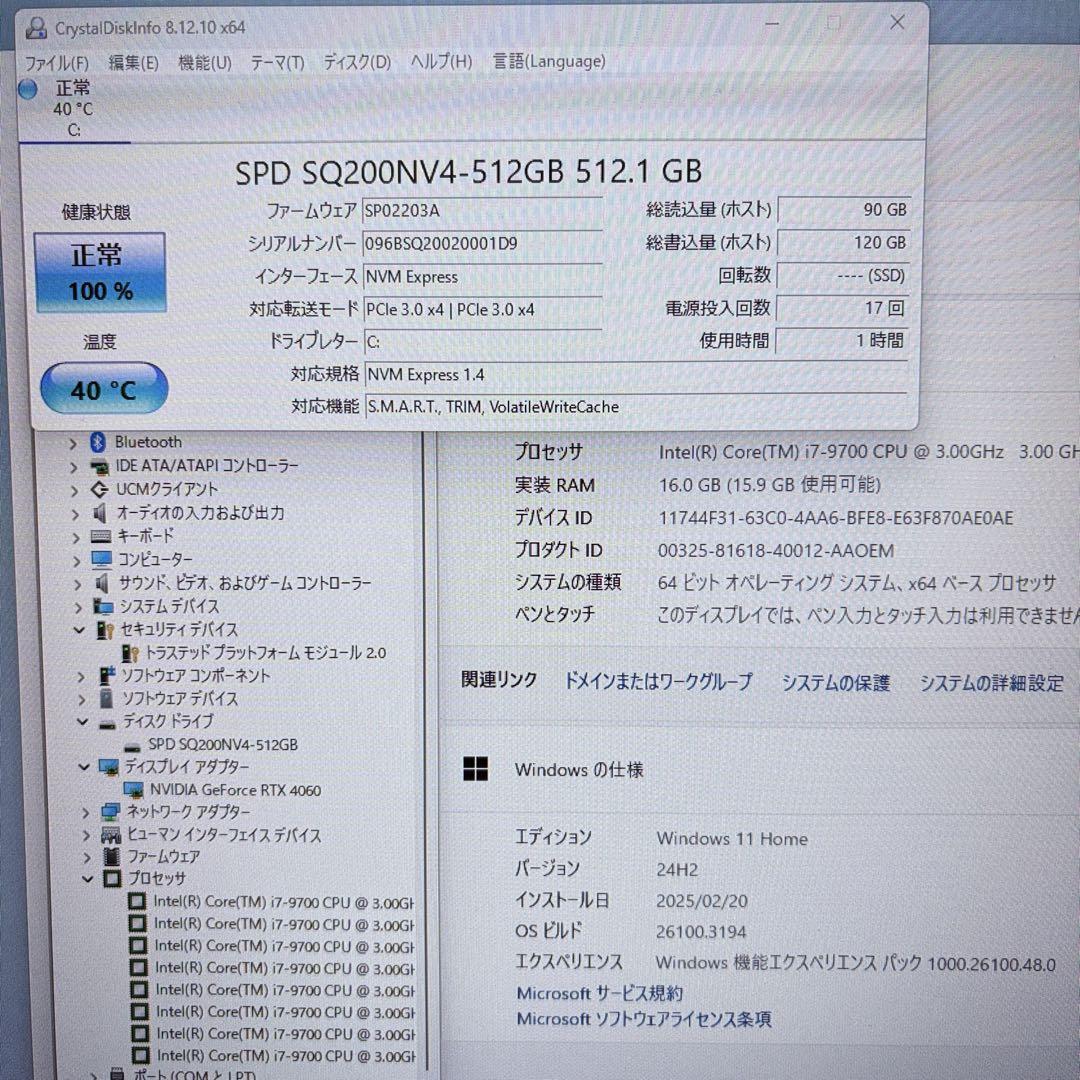Open the Microsoft サービス規約 link
Image resolution: width=1080 pixels, height=1080 pixels.
600,993
